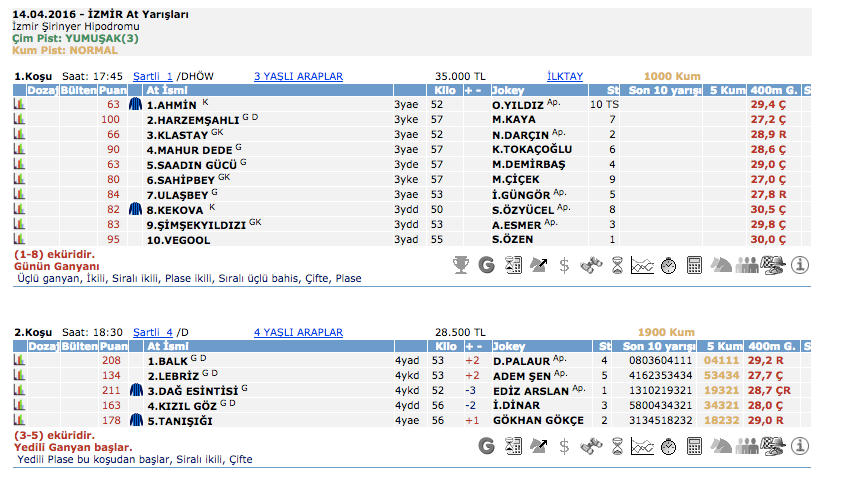
Task: Click the info circle icon
Action: (x=800, y=265)
